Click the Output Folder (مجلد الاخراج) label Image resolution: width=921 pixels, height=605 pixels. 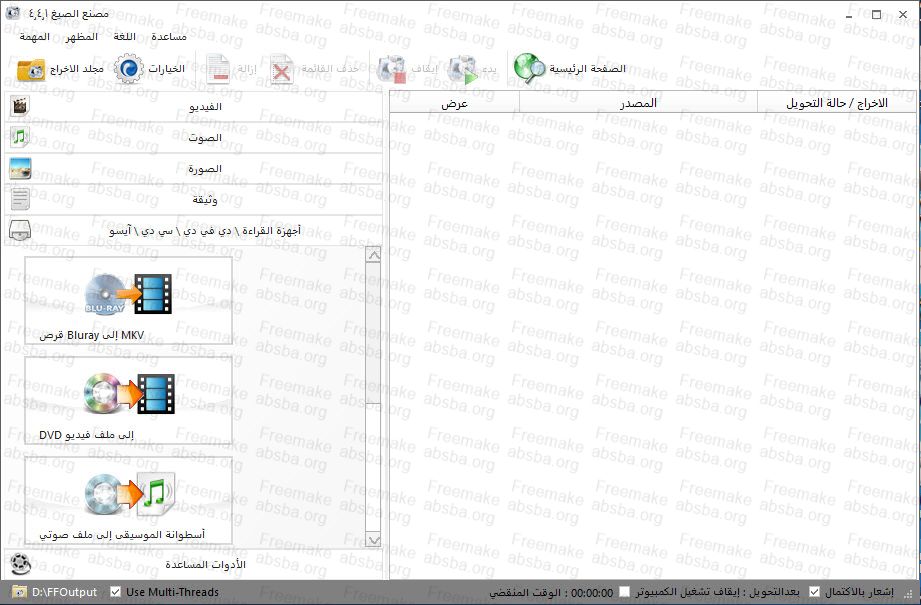(77, 69)
